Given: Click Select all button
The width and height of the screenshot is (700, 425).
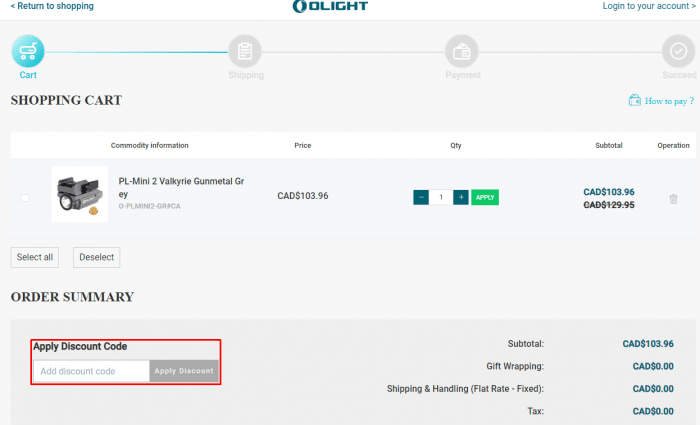Looking at the screenshot, I should tap(35, 258).
